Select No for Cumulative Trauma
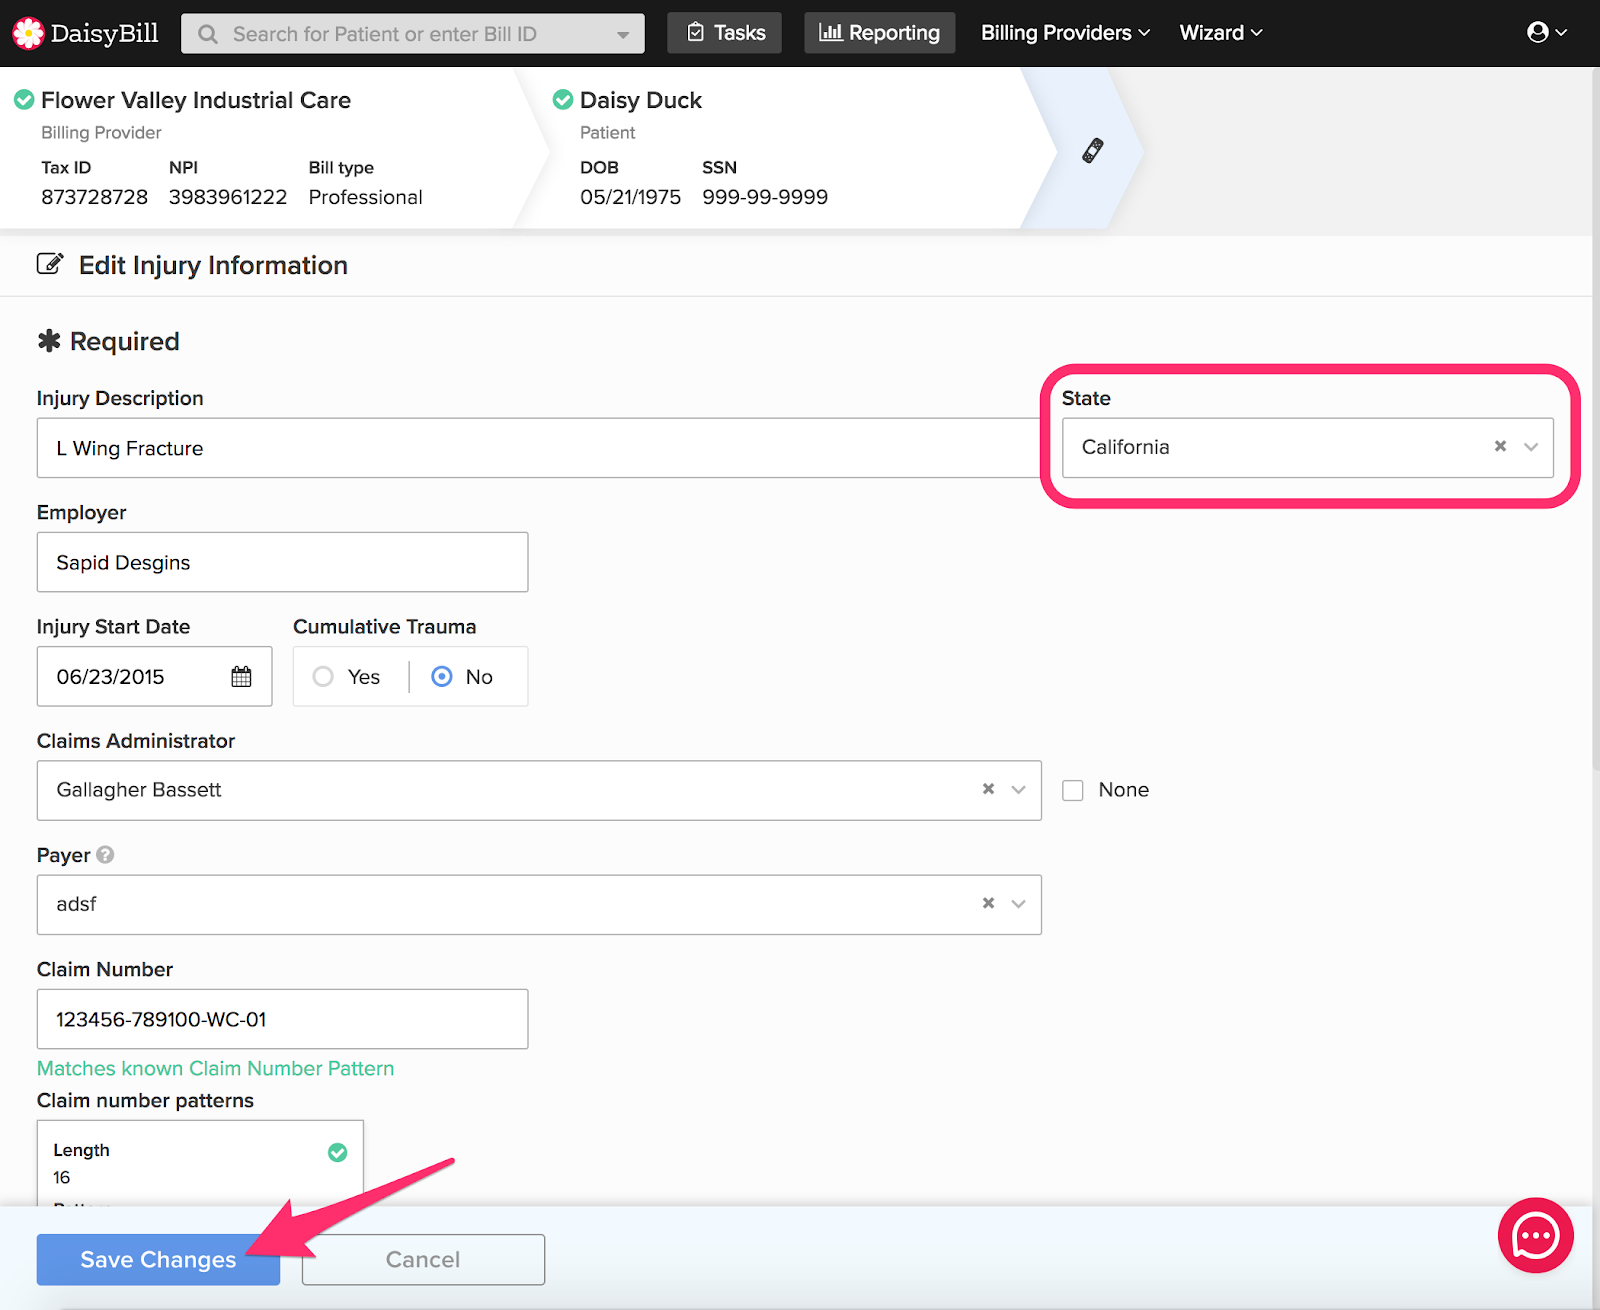1600x1310 pixels. click(x=441, y=677)
